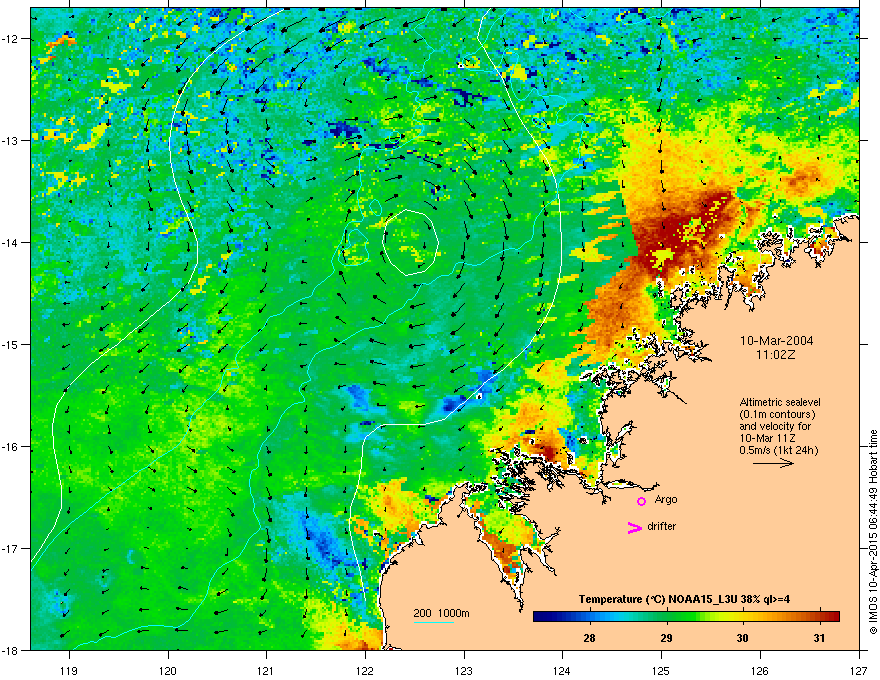
Task: Click the 'Argo' legend label
Action: click(x=666, y=499)
